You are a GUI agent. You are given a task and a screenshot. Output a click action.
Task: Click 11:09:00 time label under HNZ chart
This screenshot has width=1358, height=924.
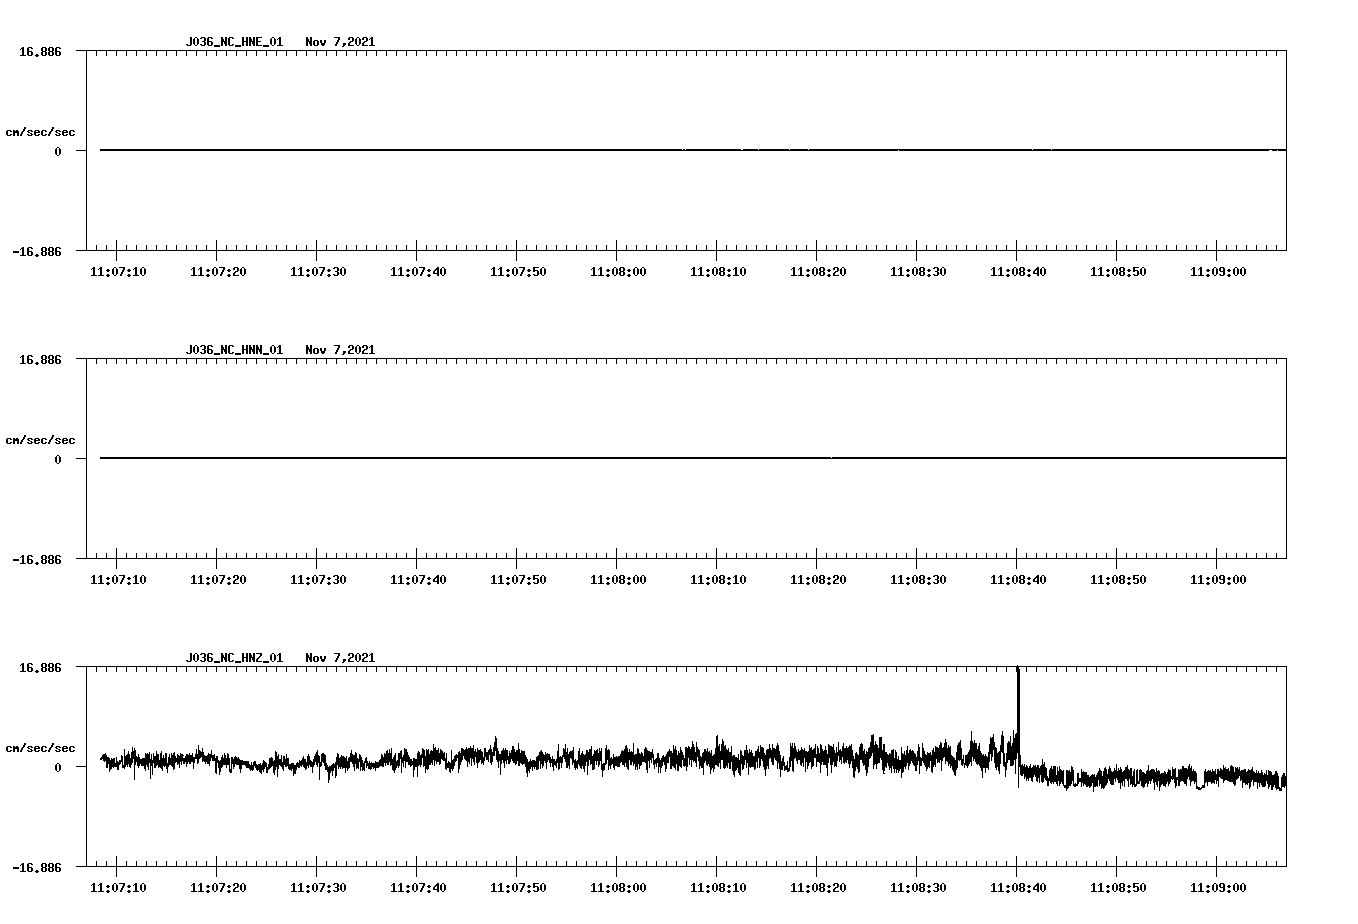[1218, 888]
